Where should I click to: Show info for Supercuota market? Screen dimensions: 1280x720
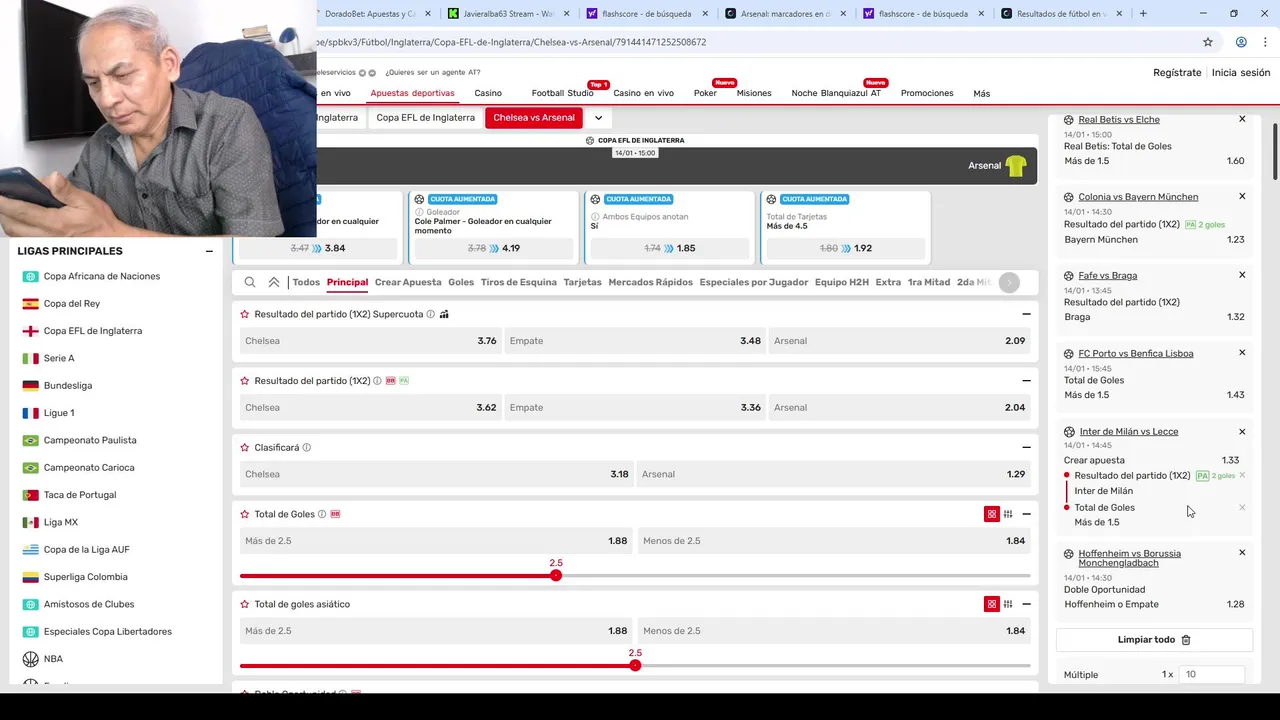click(431, 314)
